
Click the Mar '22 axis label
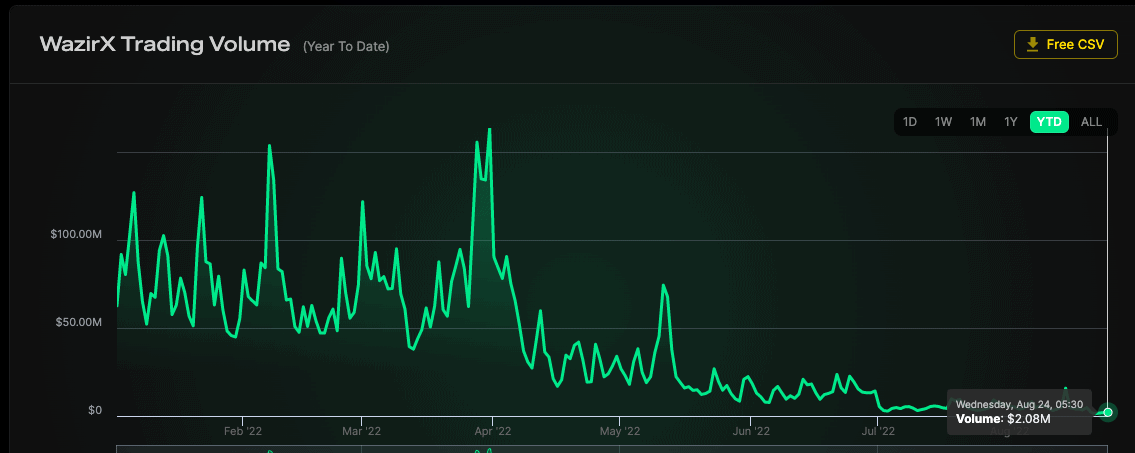361,431
